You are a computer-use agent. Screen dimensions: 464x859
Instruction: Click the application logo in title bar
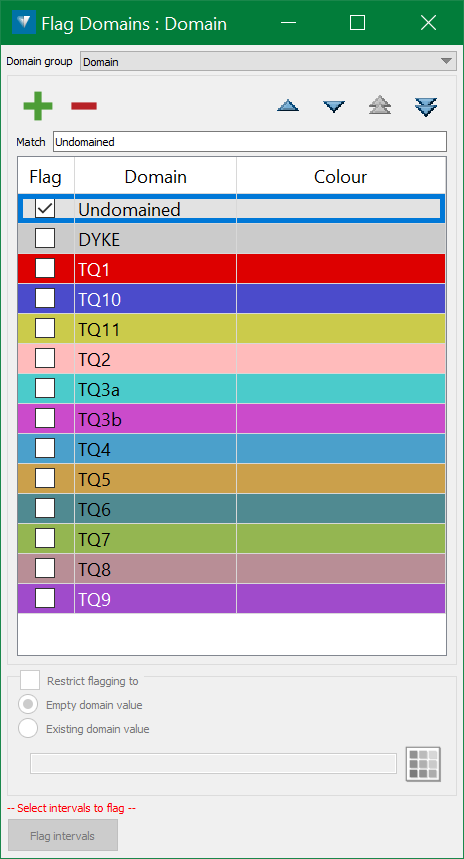pos(24,23)
